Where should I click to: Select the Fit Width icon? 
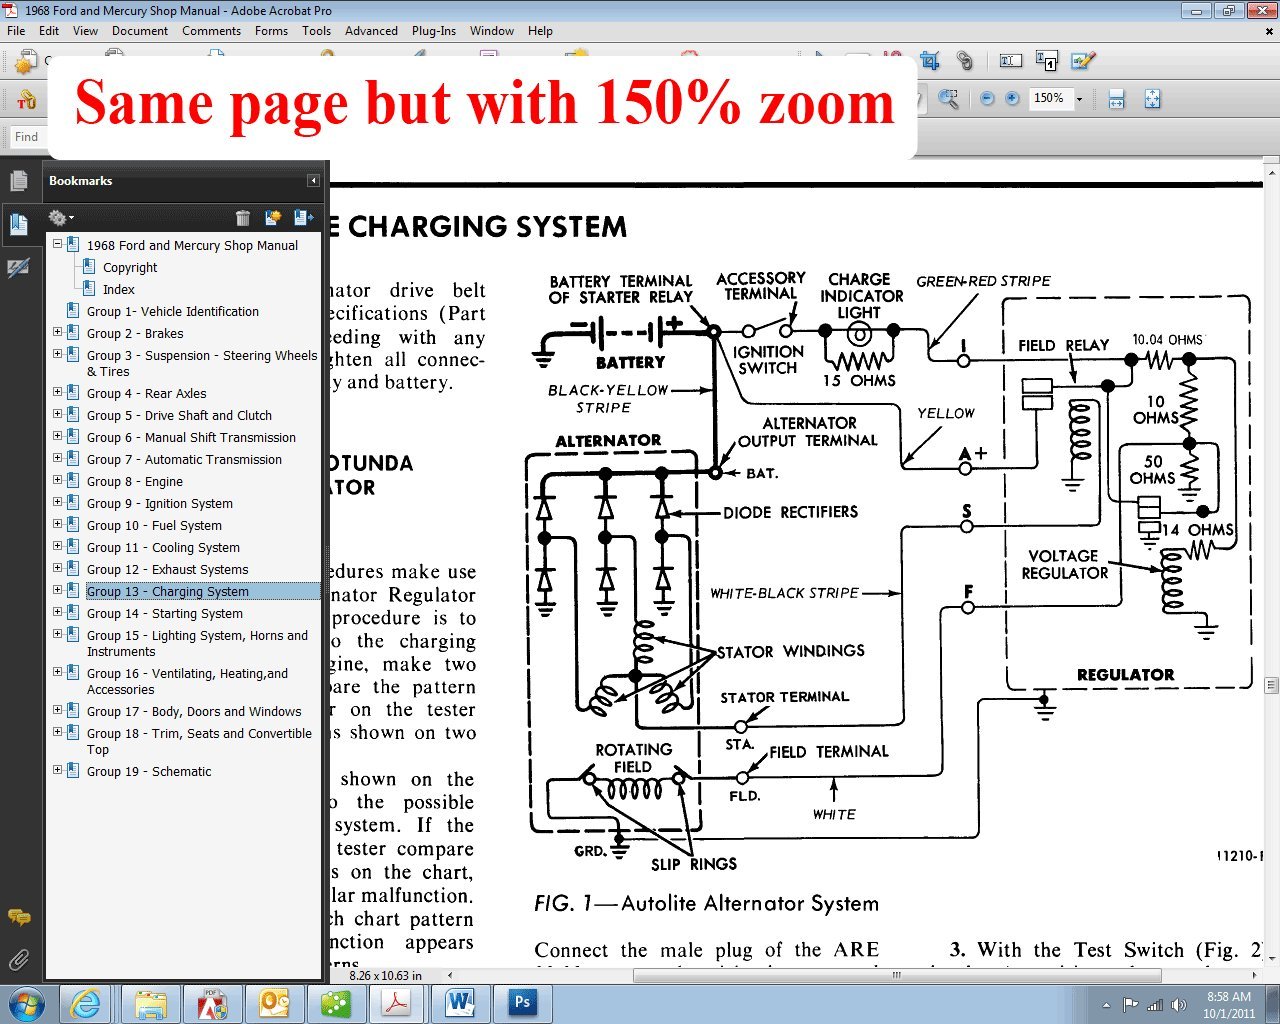tap(1117, 99)
